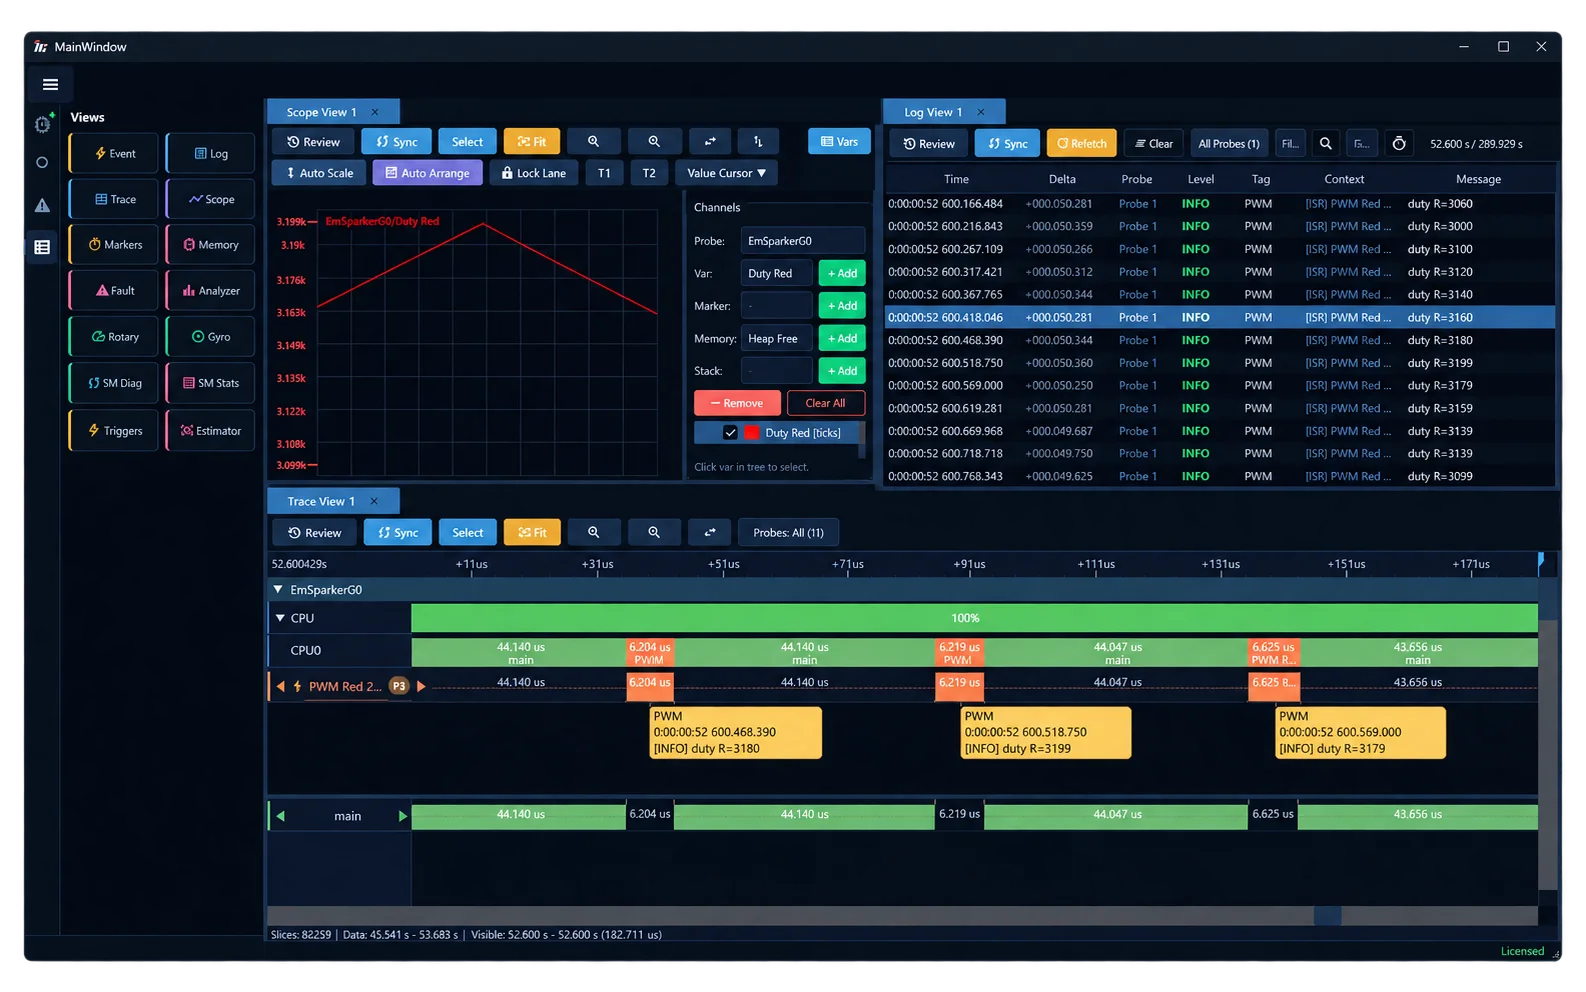Click the Refetch button in Log View

[1082, 144]
